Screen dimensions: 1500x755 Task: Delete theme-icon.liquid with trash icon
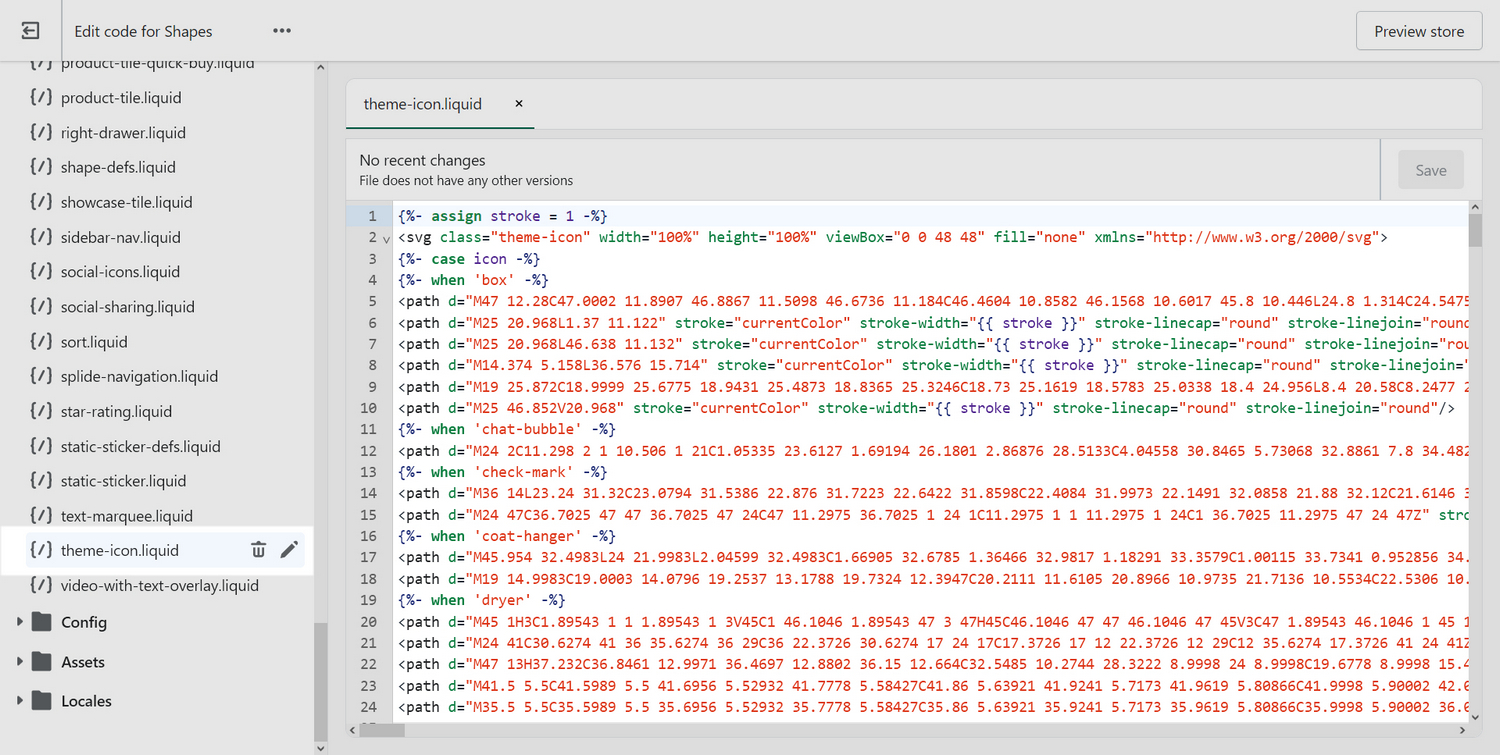[258, 550]
